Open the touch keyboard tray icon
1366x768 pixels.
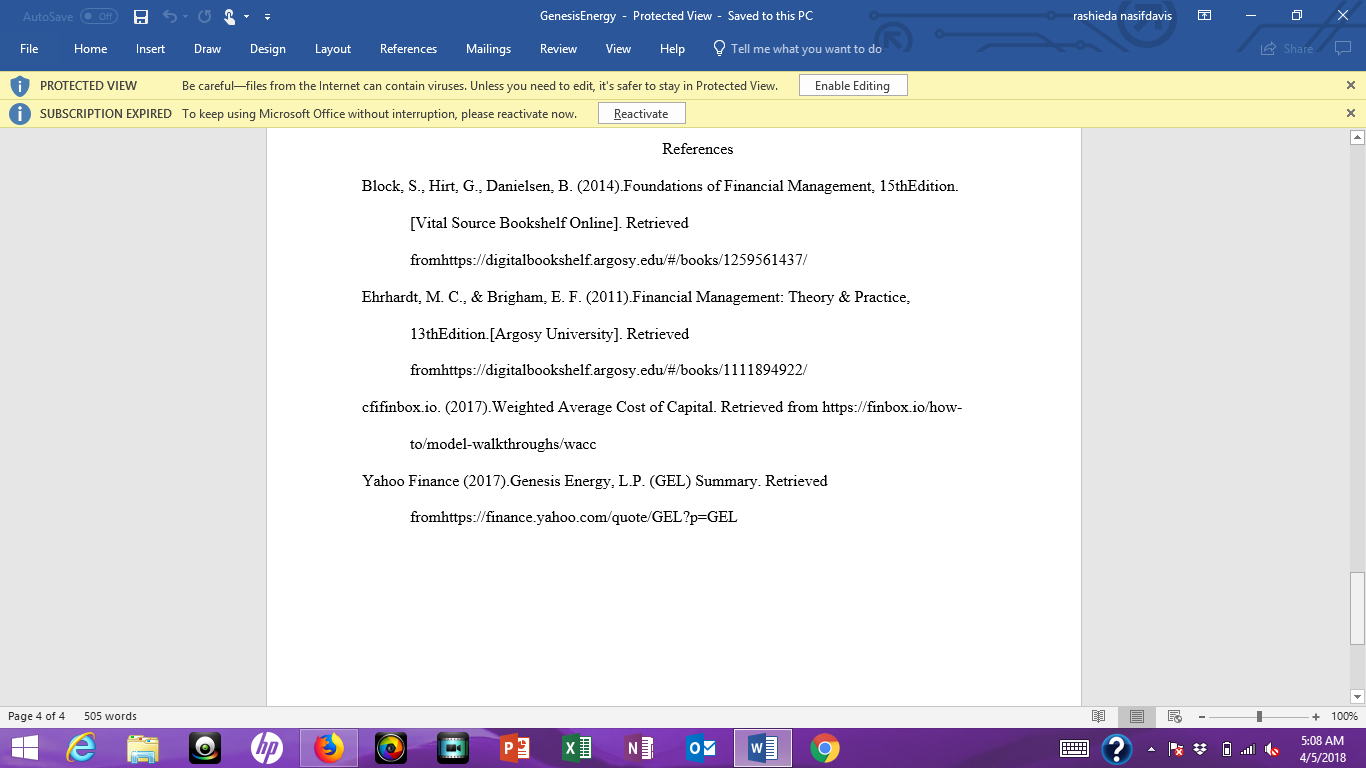point(1075,748)
